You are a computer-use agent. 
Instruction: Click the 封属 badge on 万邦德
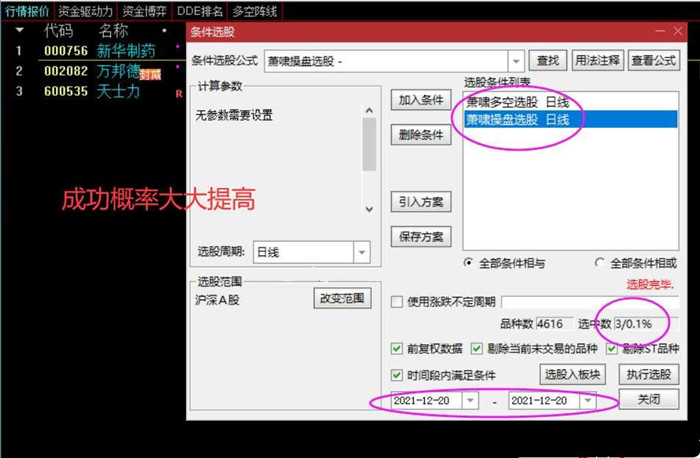pyautogui.click(x=150, y=75)
